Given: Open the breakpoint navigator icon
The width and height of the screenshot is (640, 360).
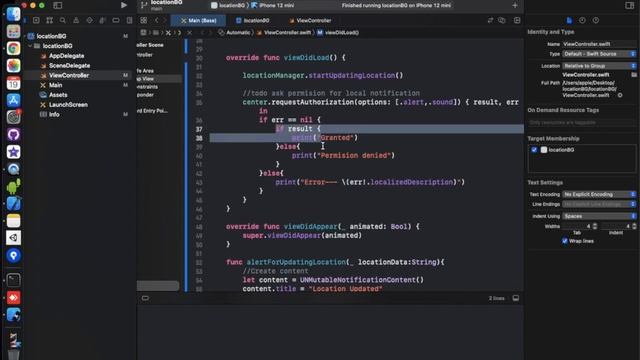Looking at the screenshot, I should click(x=116, y=20).
